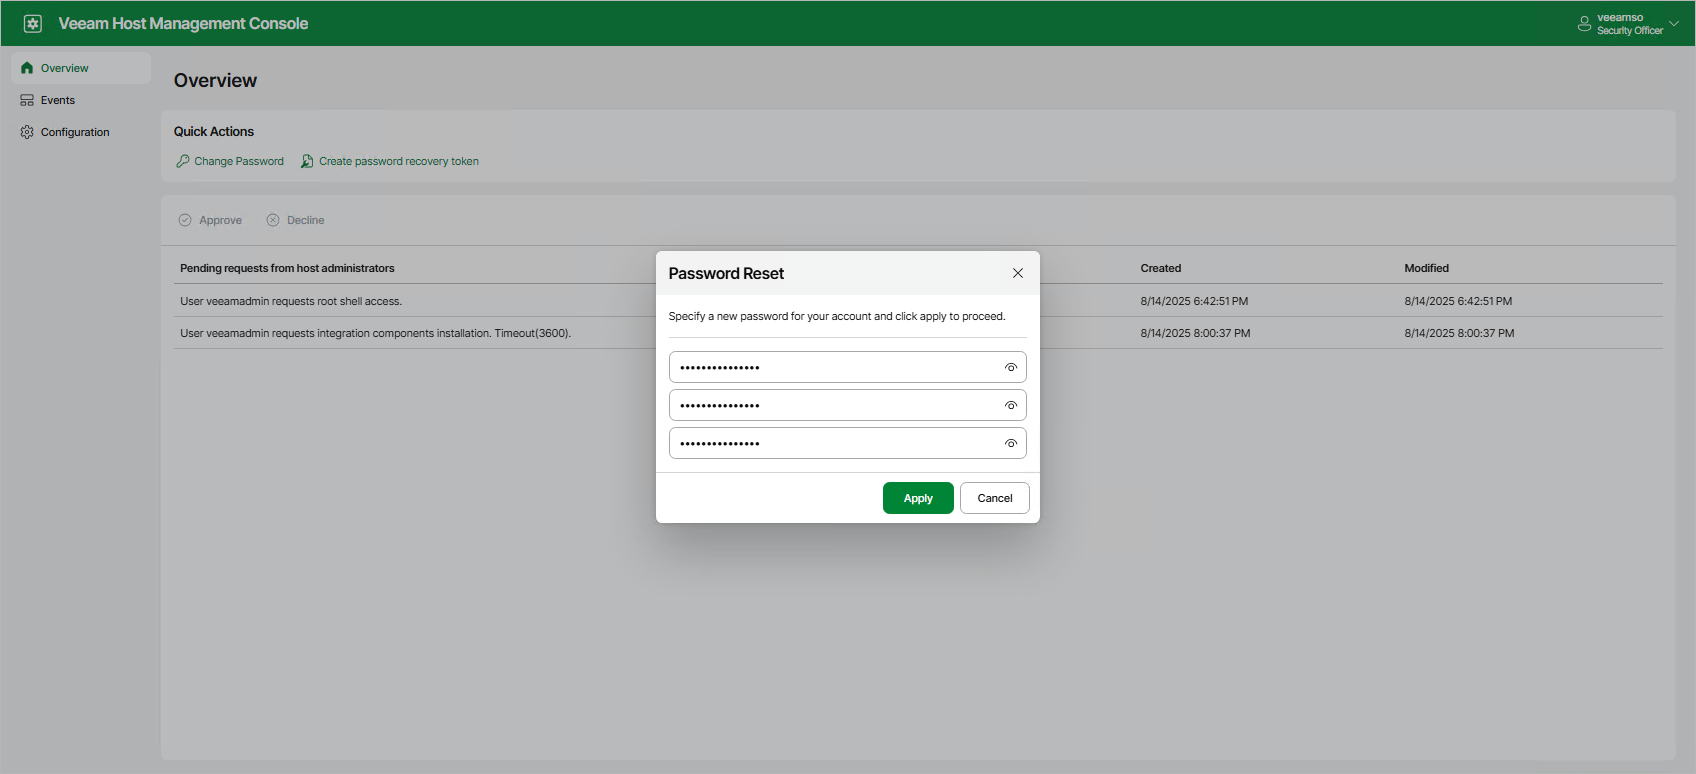Click Pending requests from host administrators header

(x=287, y=268)
